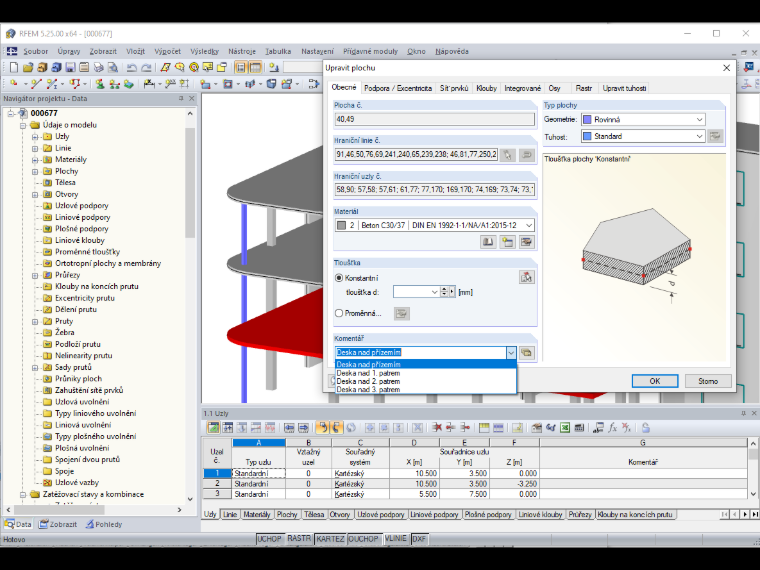Pick boundary lines graphically icon

pos(507,155)
